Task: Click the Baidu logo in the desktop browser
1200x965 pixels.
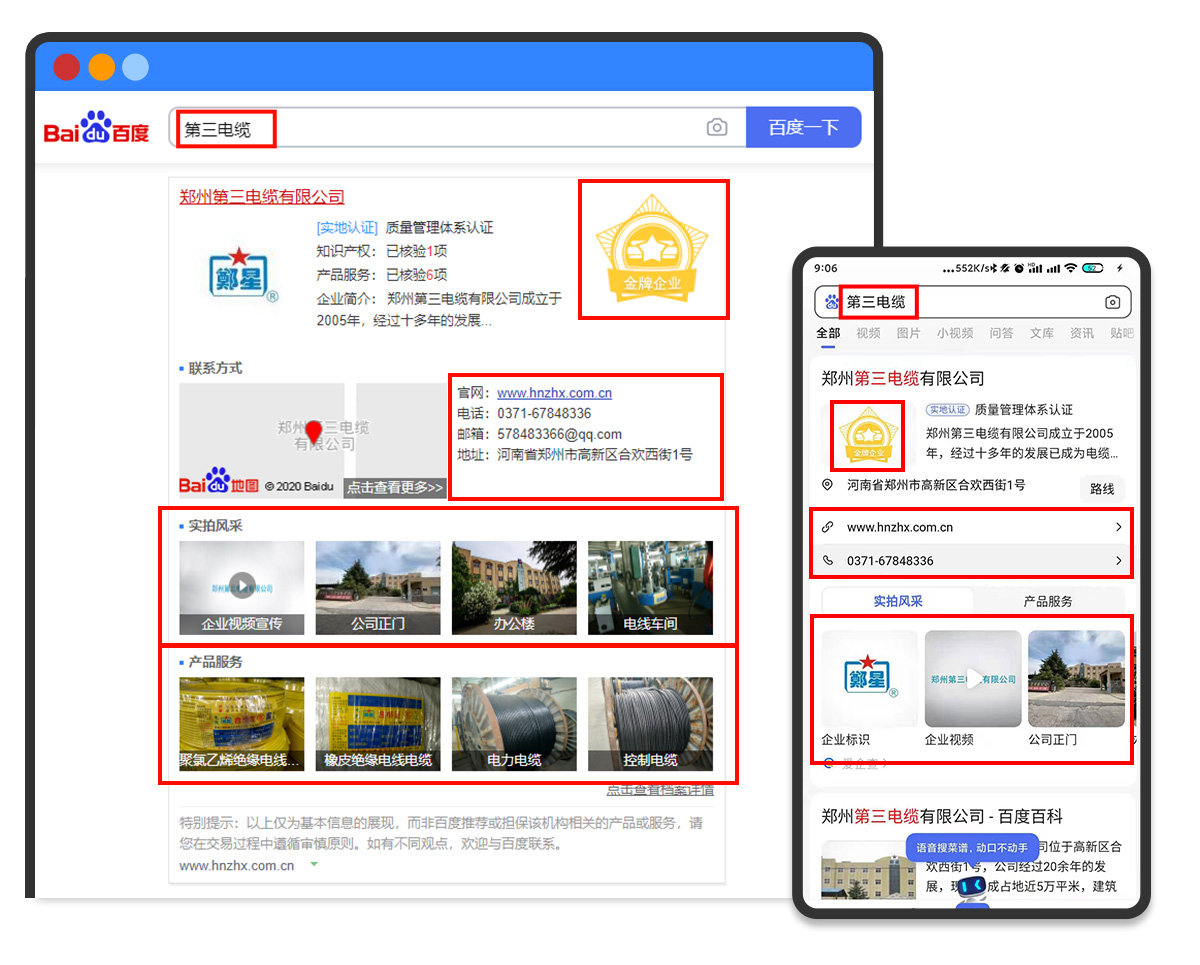Action: point(96,127)
